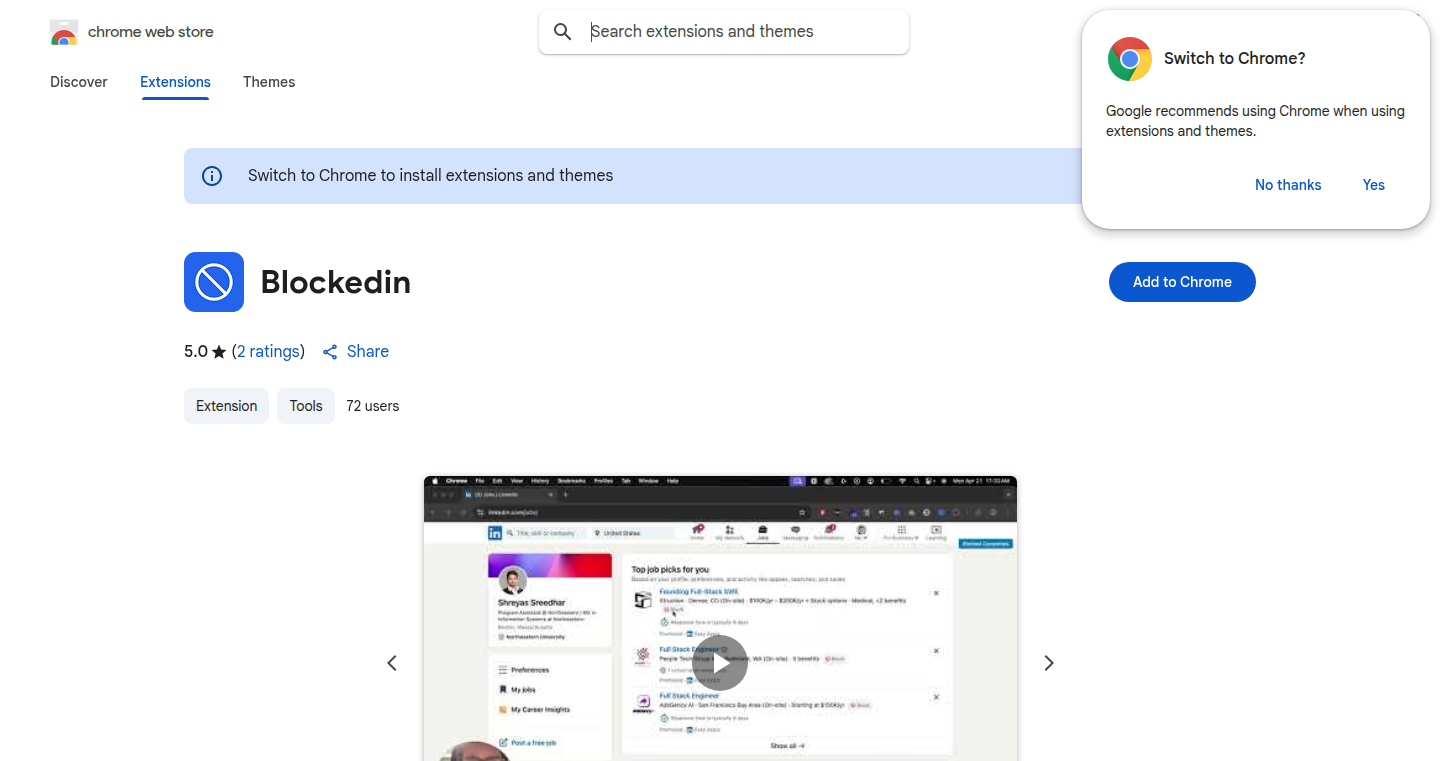Click the info icon in the blue banner
Image resolution: width=1440 pixels, height=761 pixels.
tap(212, 176)
